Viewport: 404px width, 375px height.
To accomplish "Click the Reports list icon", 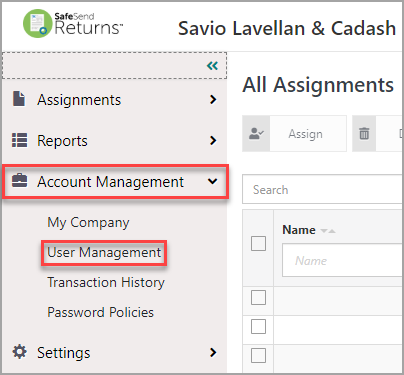I will 20,140.
